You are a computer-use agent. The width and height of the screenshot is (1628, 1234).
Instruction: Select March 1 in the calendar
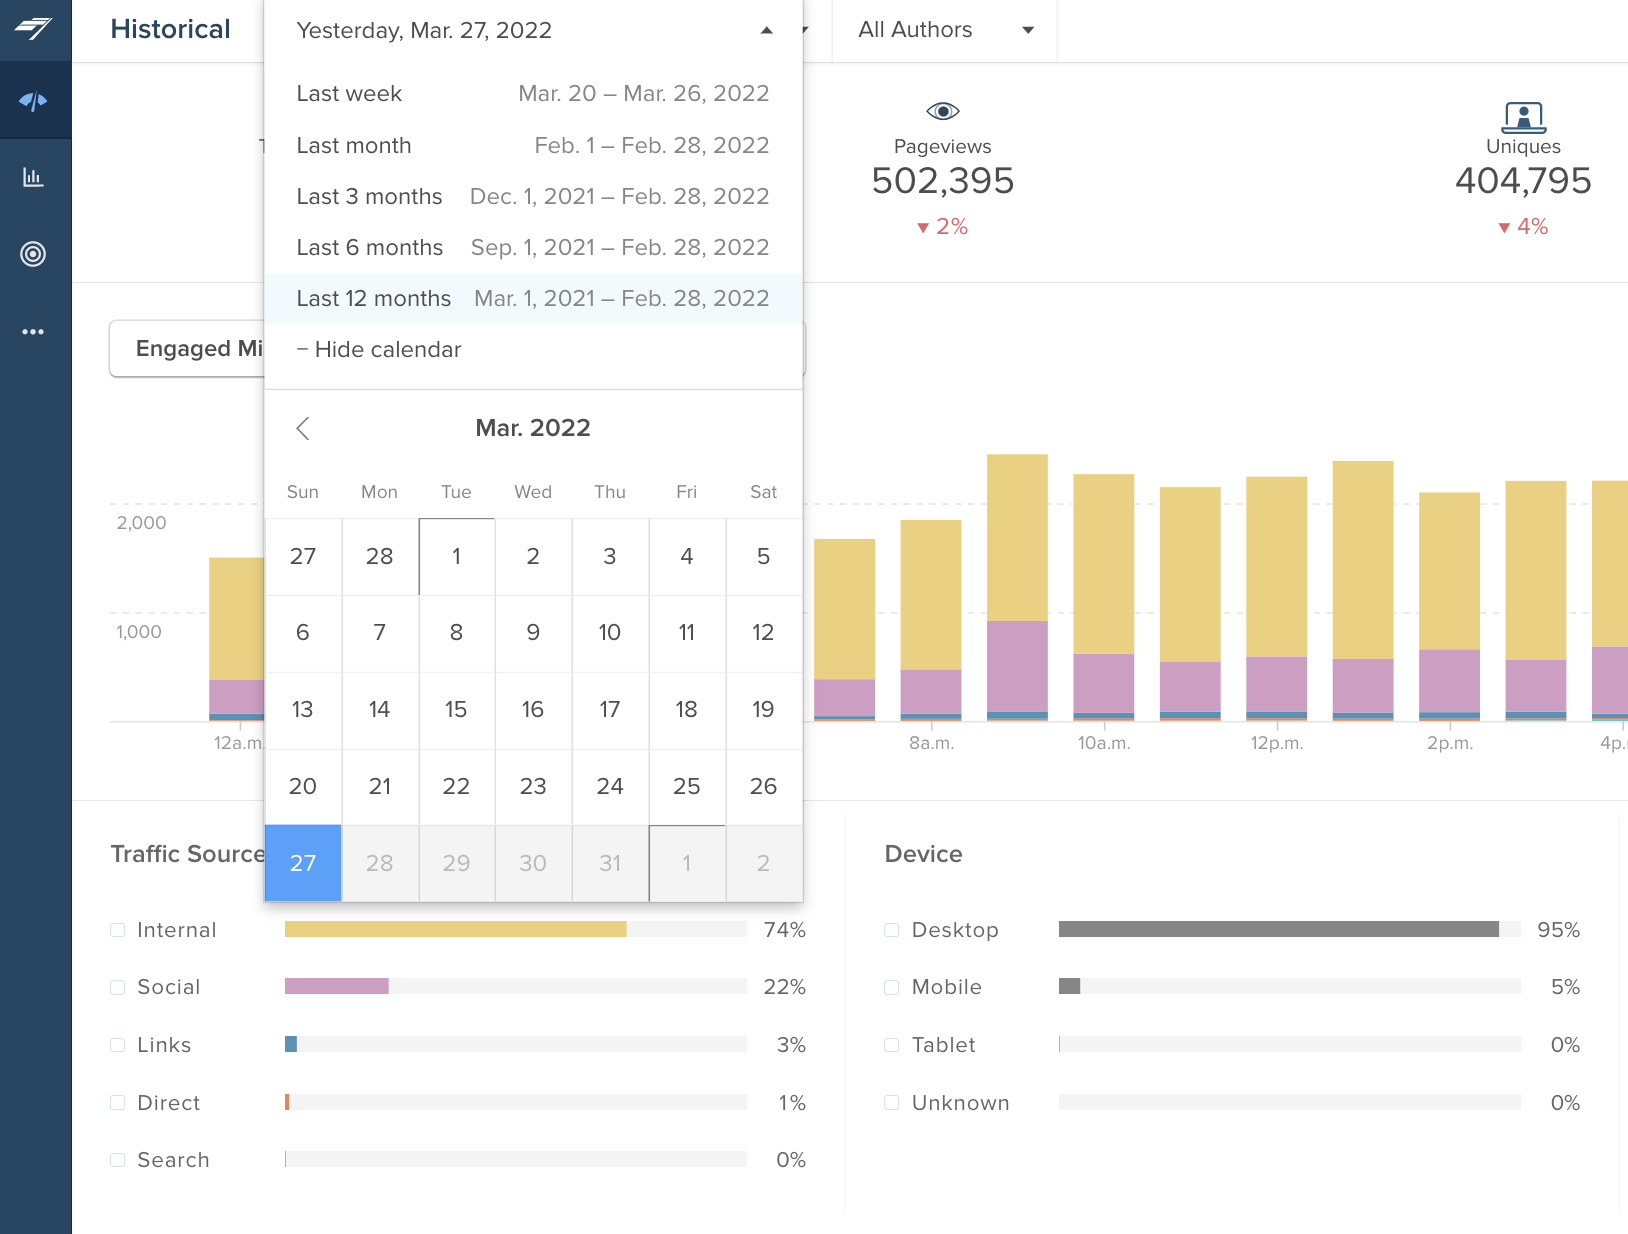click(x=456, y=556)
